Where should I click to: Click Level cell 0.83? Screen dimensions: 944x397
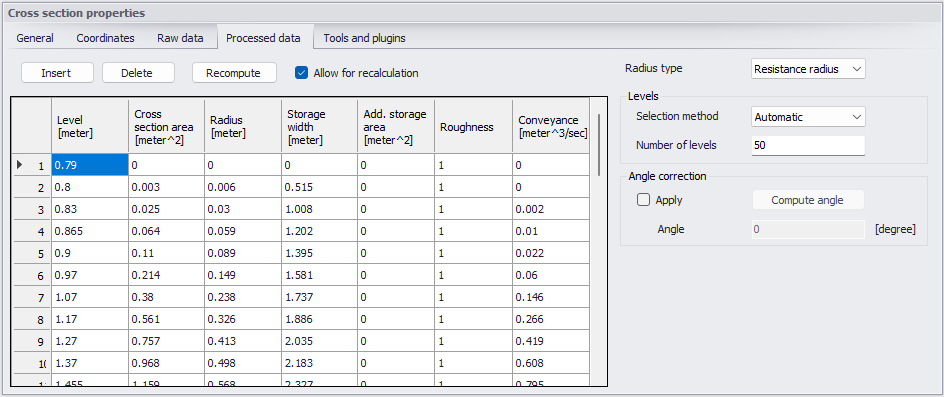[90, 210]
